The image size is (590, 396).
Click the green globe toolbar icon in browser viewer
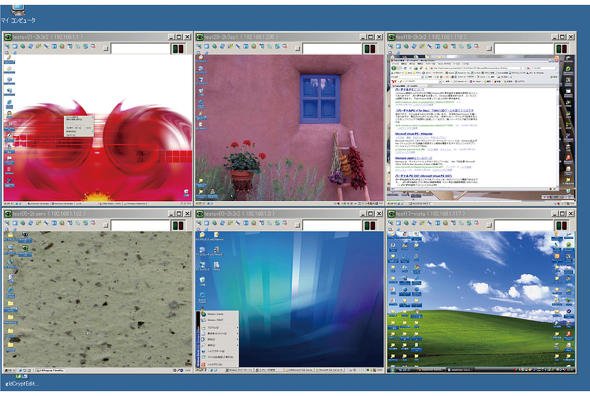click(406, 46)
